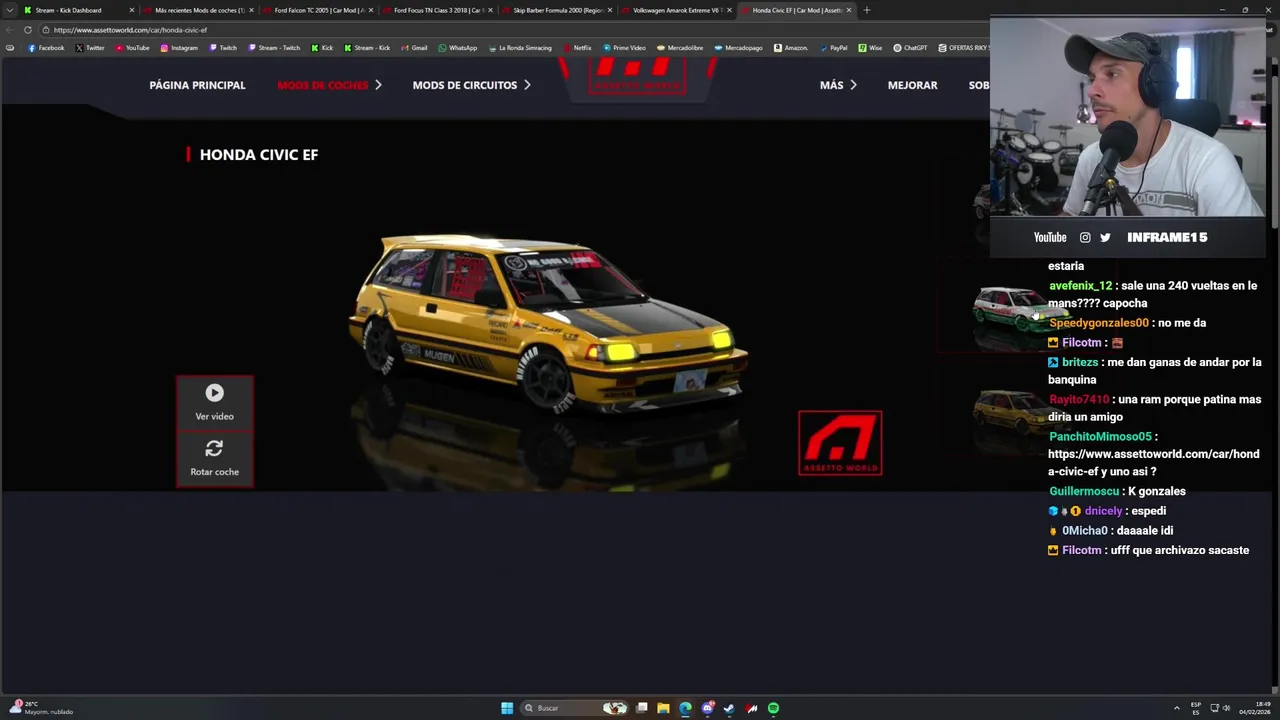Open La Ronda Simracing bookmark
Screen dimensions: 1280x720
point(520,48)
